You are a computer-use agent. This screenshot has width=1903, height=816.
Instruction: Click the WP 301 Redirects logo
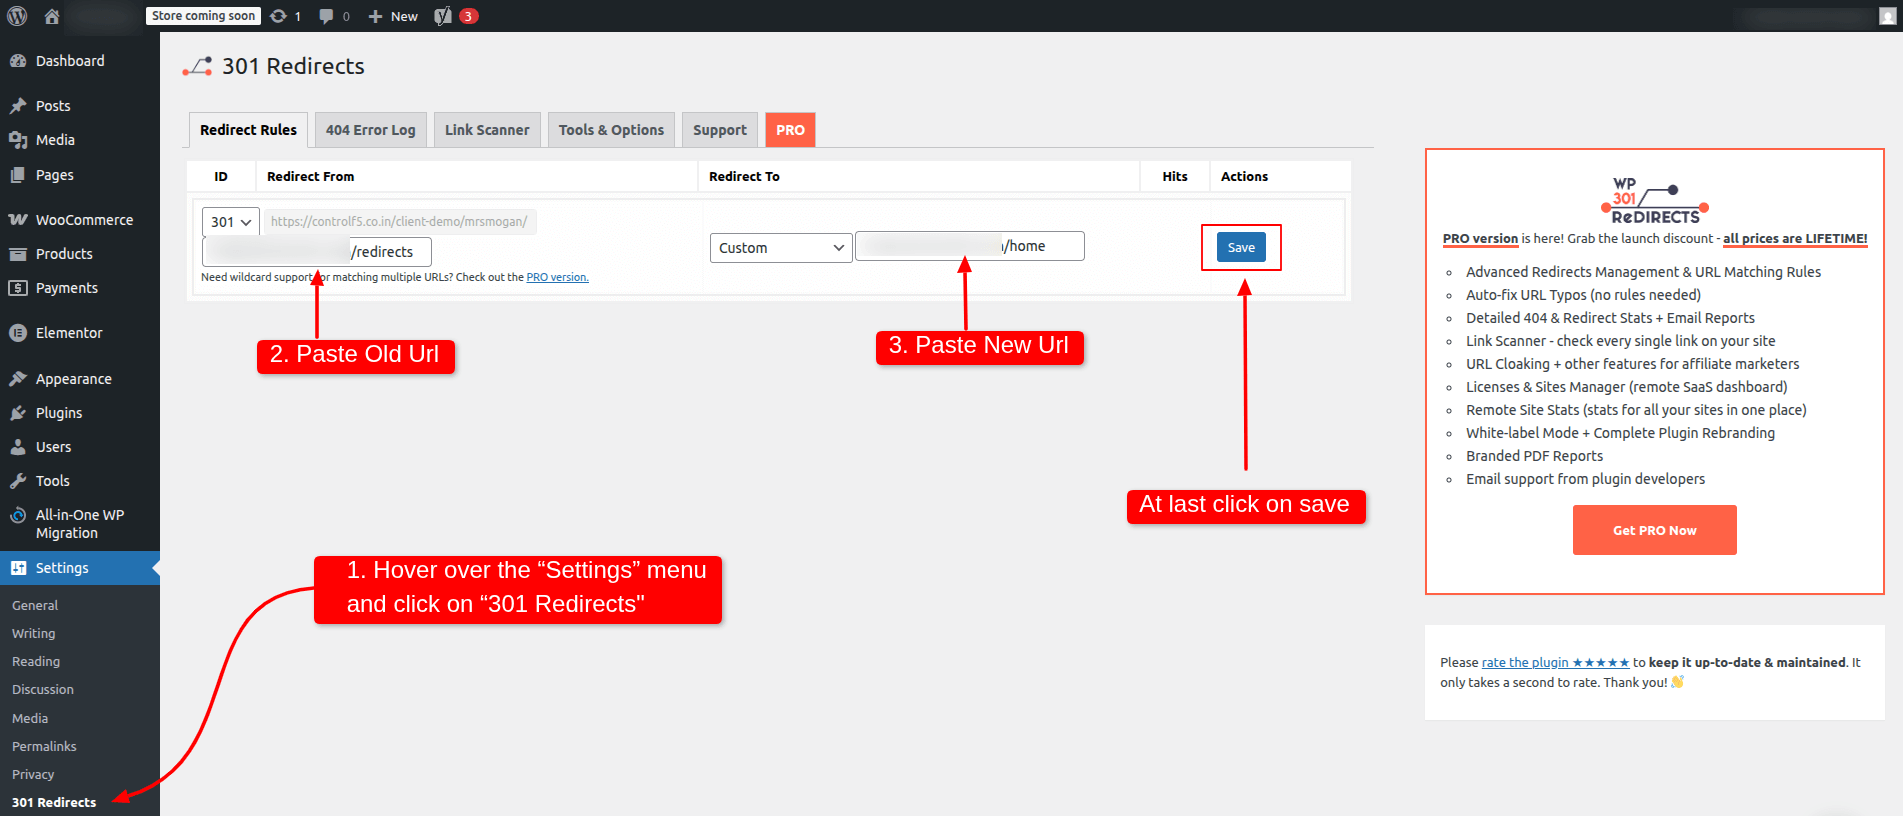click(x=1654, y=201)
